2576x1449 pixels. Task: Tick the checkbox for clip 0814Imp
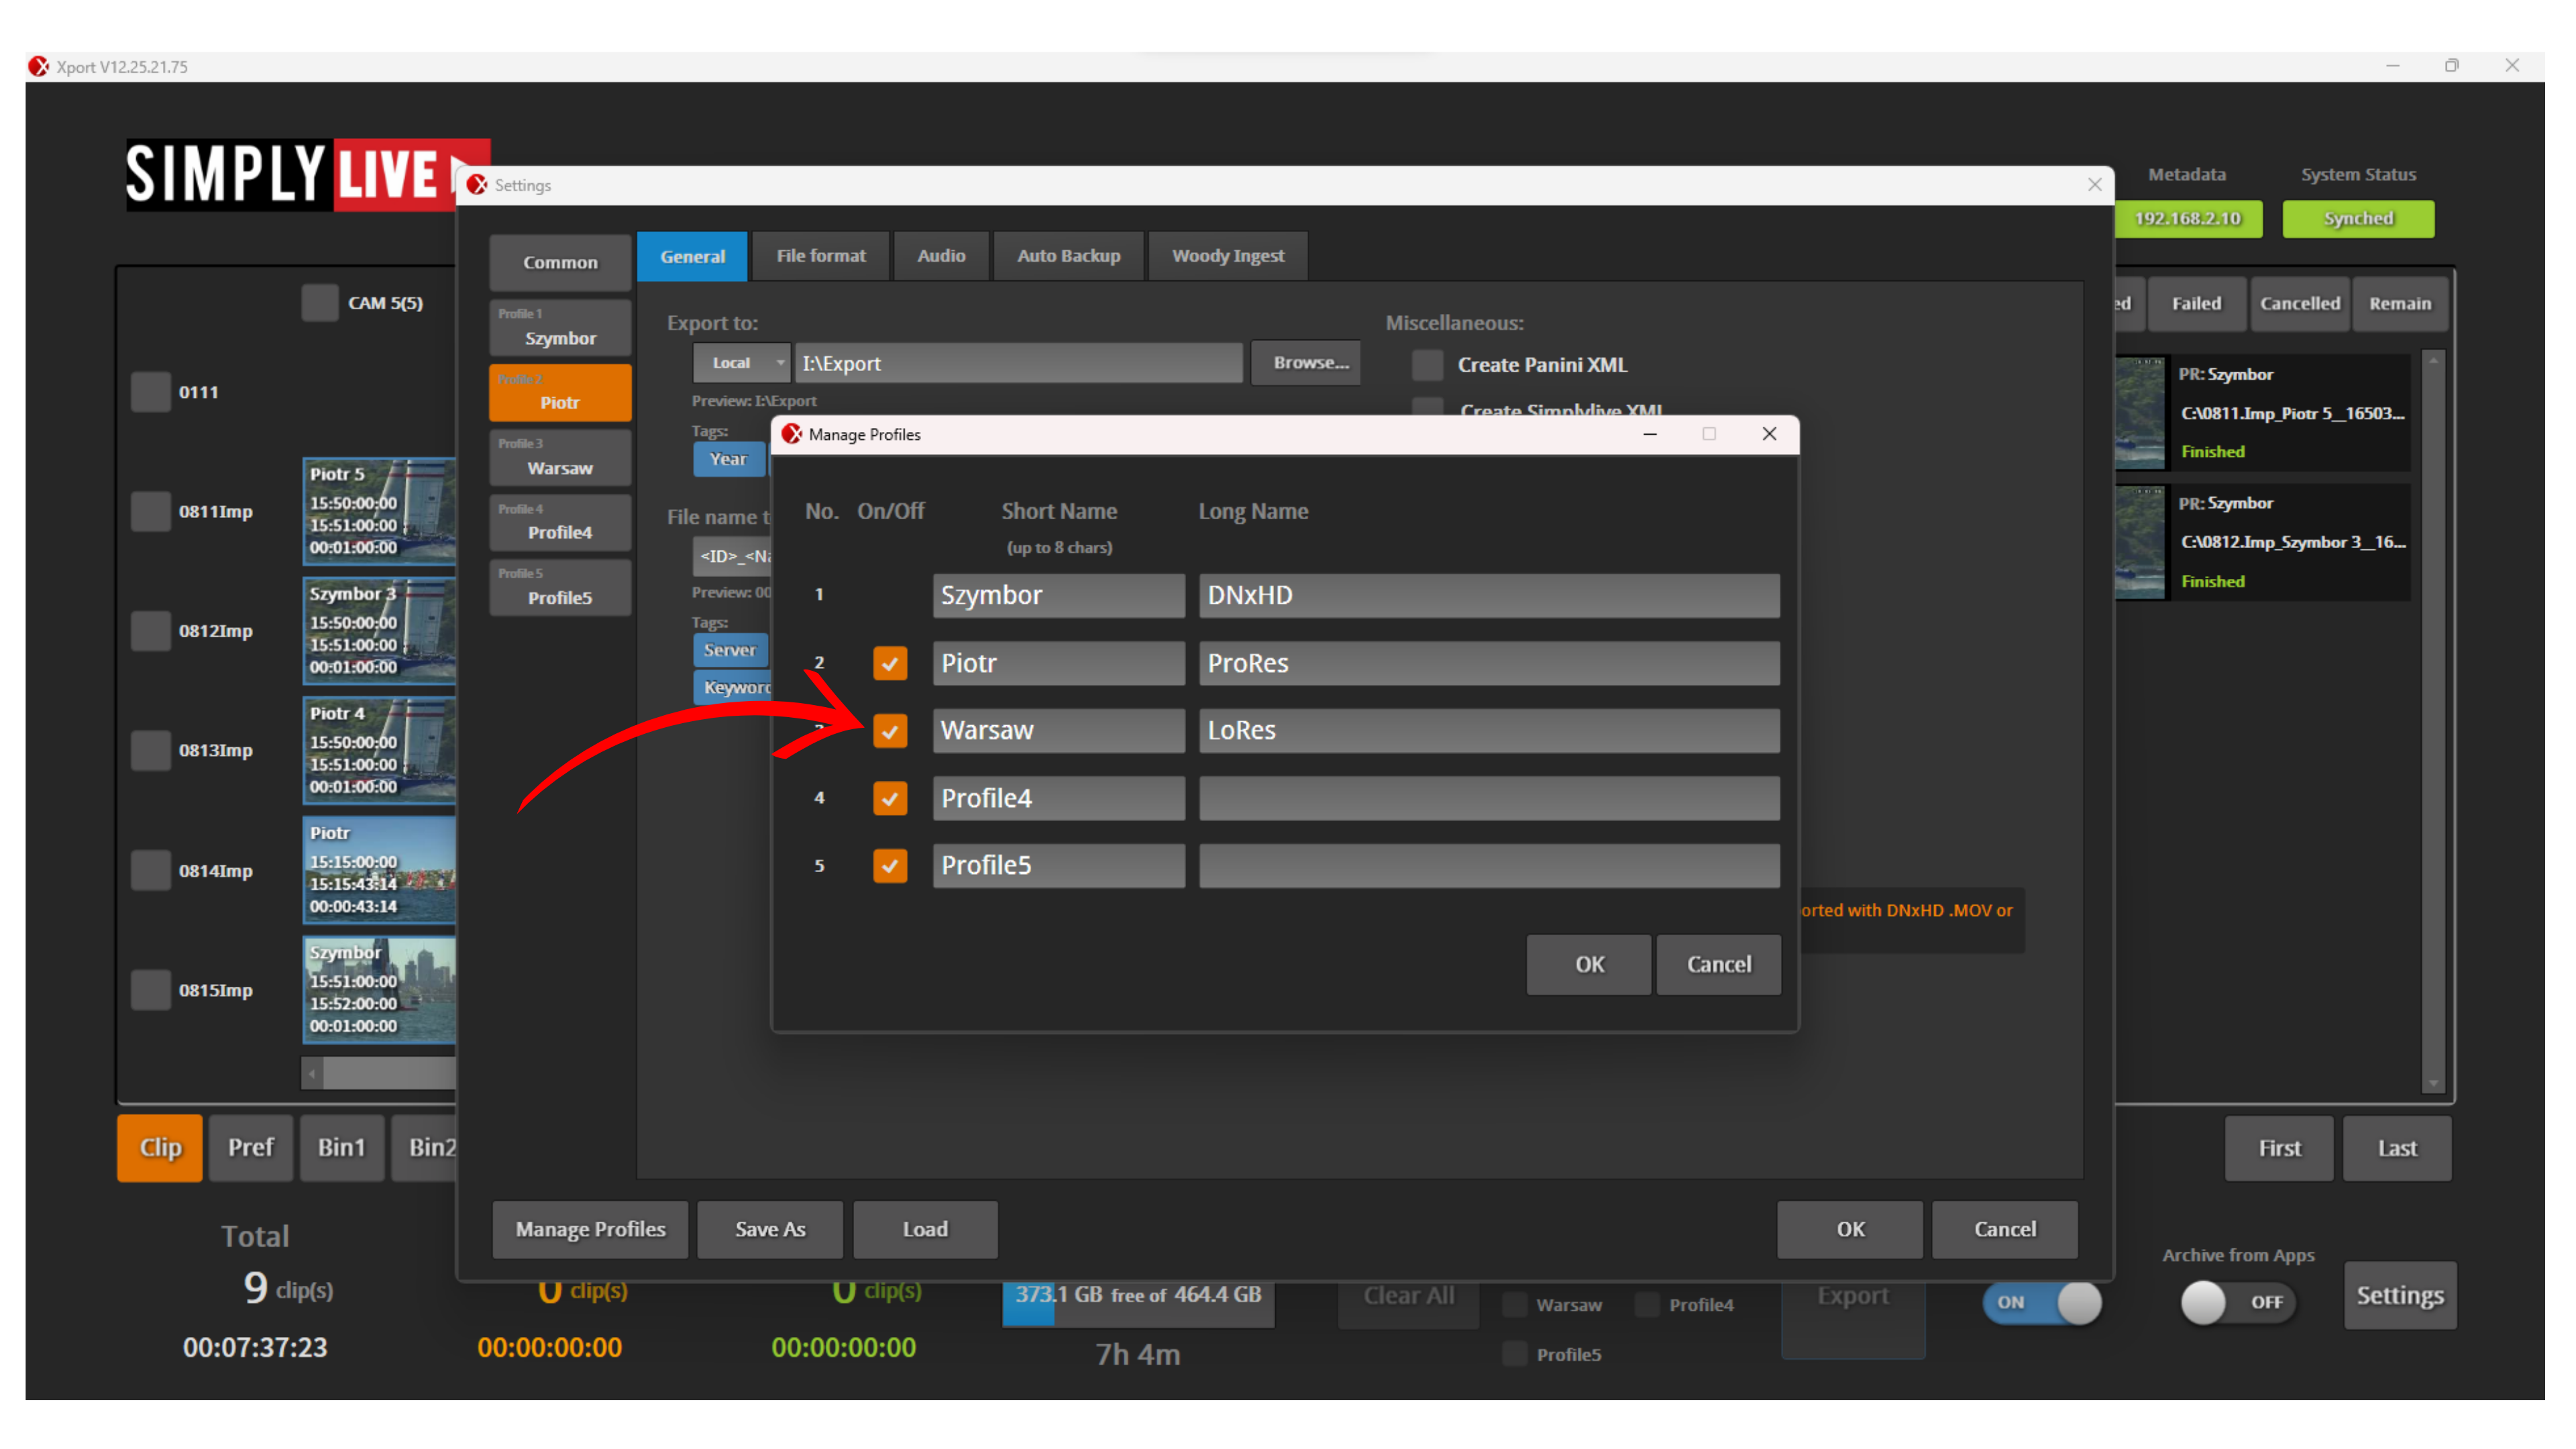150,870
